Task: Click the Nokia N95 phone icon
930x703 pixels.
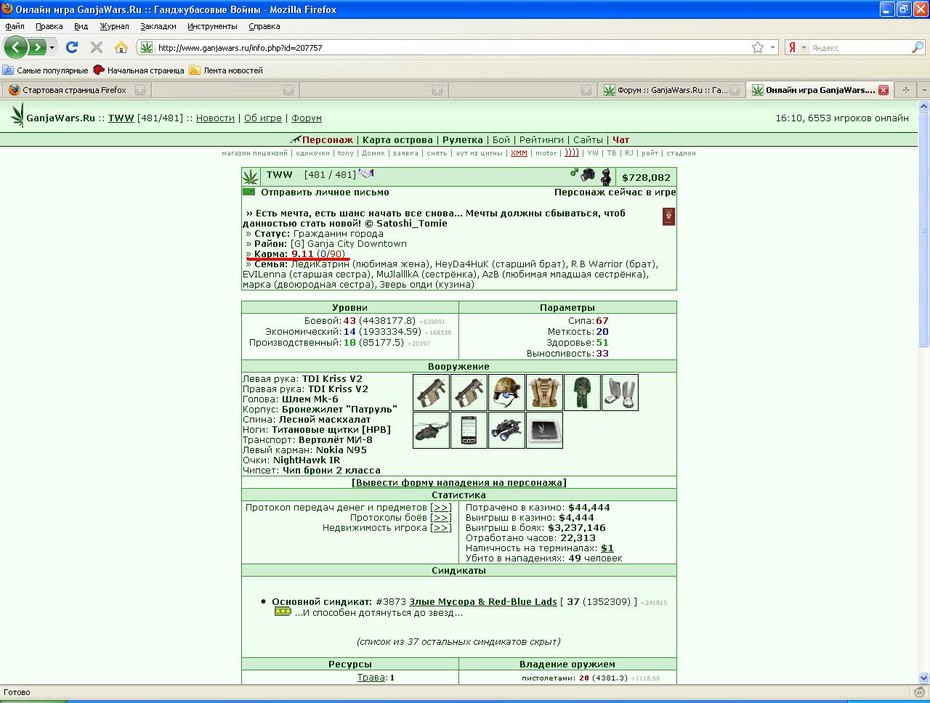Action: (469, 430)
